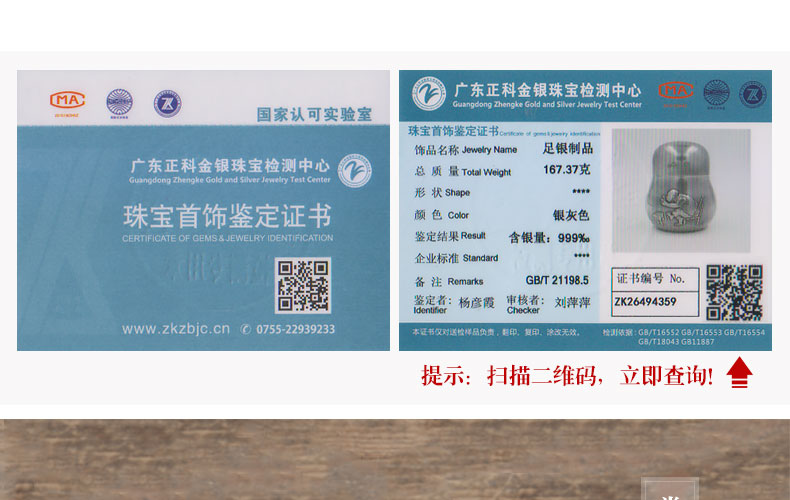
Task: Click the ZK emblem on the left certificate cover
Action: point(167,103)
